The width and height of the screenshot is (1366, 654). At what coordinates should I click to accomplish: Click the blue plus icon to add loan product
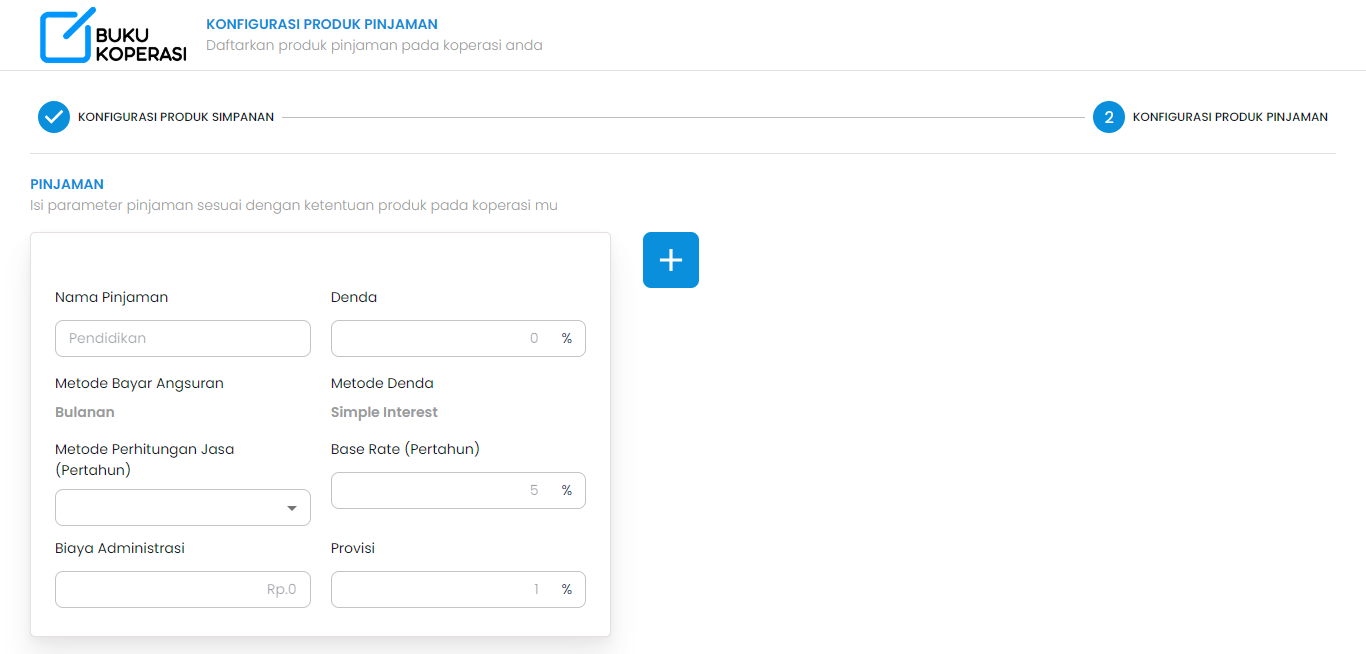(x=670, y=259)
